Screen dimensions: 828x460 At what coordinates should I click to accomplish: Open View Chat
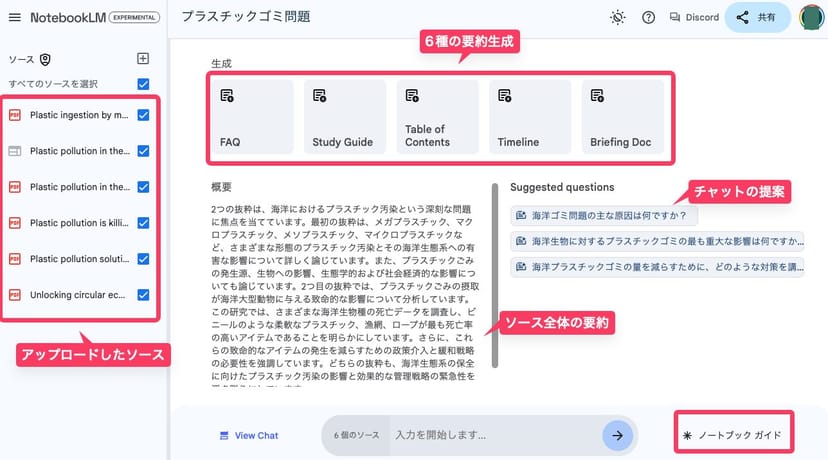coord(248,436)
